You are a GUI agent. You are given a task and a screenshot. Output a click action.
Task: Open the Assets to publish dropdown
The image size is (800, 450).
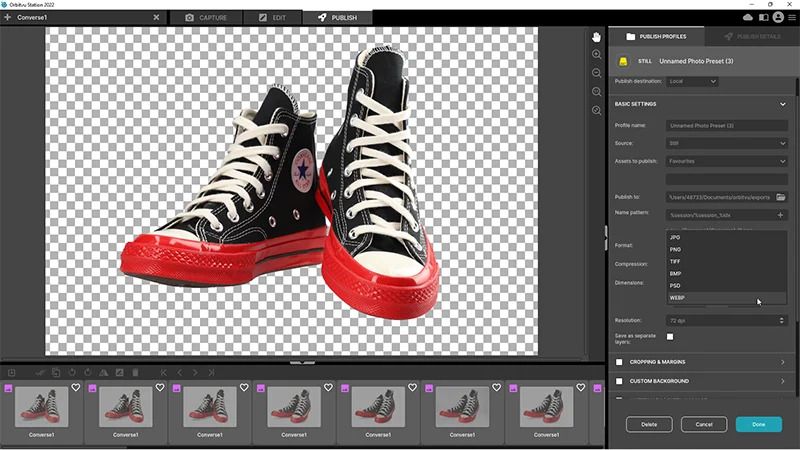coord(727,160)
